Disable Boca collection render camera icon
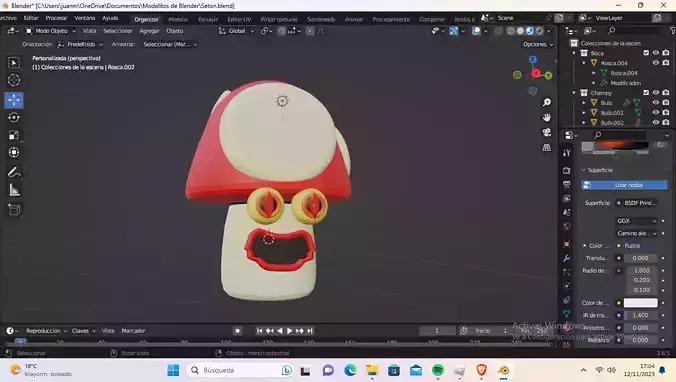The image size is (676, 382). pyautogui.click(x=666, y=53)
